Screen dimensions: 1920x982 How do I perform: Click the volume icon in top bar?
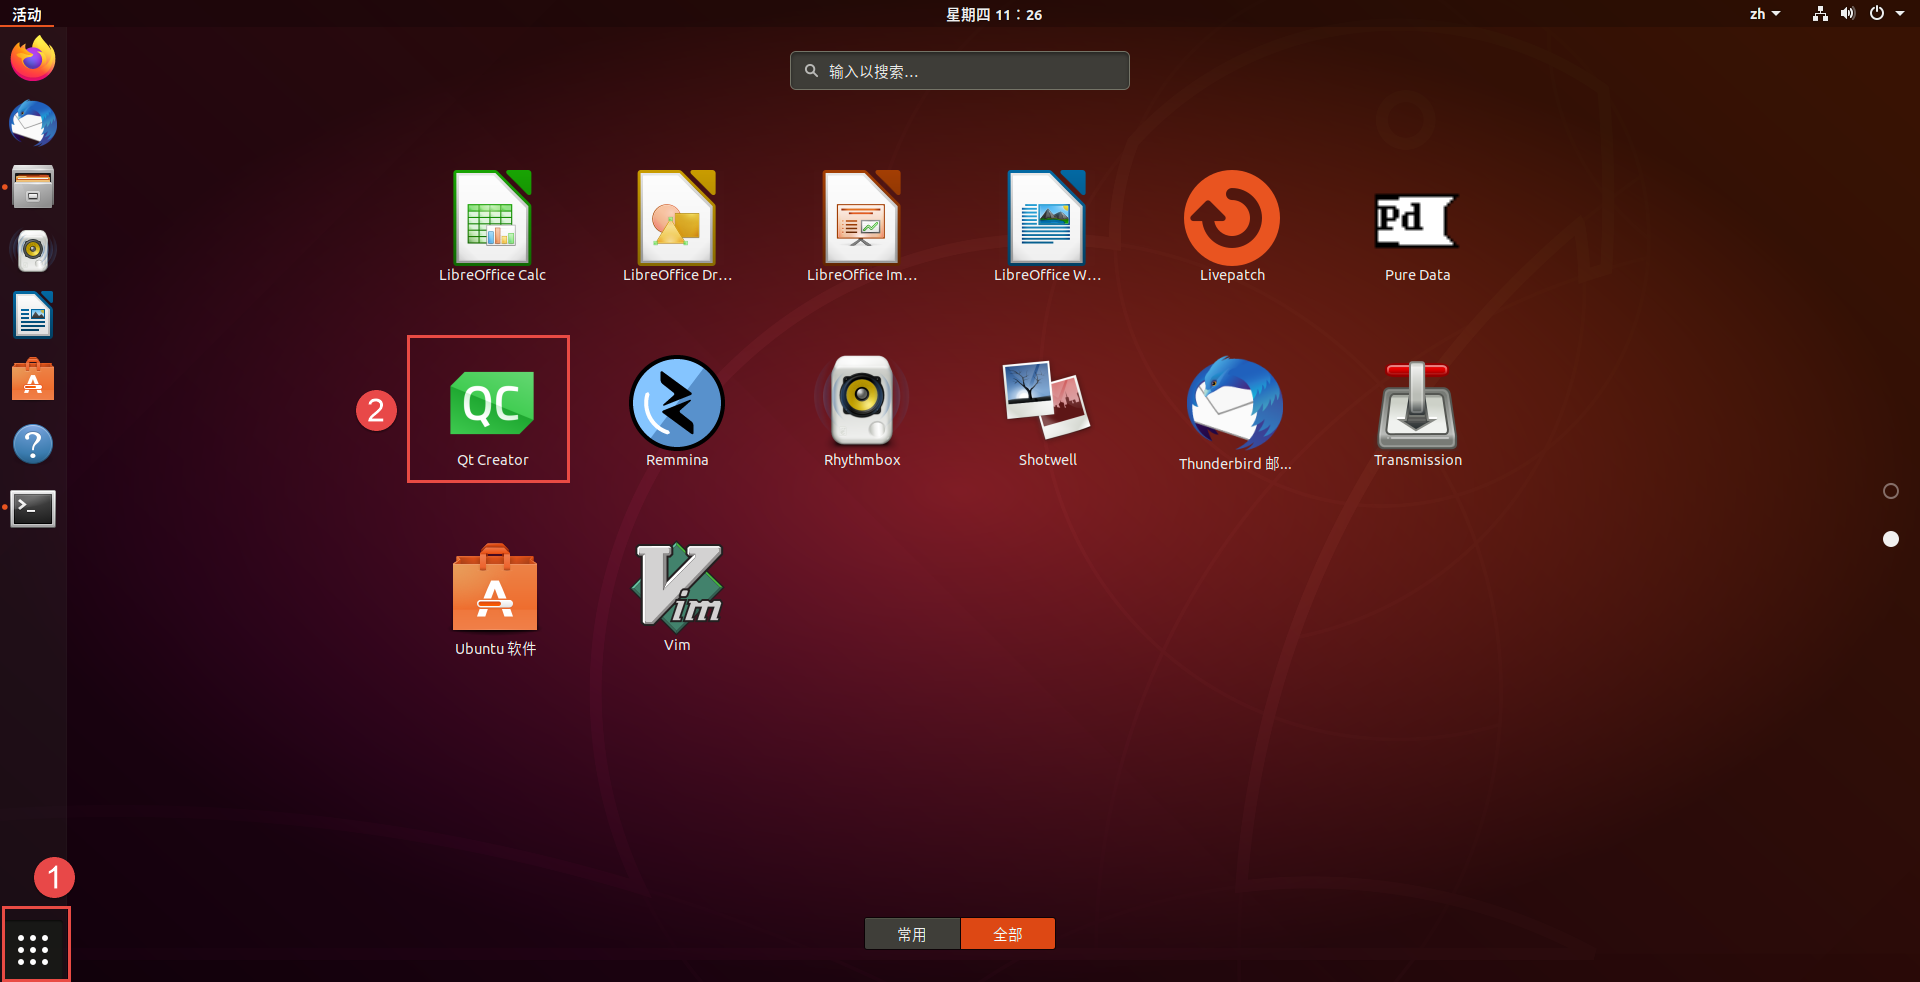[1848, 14]
